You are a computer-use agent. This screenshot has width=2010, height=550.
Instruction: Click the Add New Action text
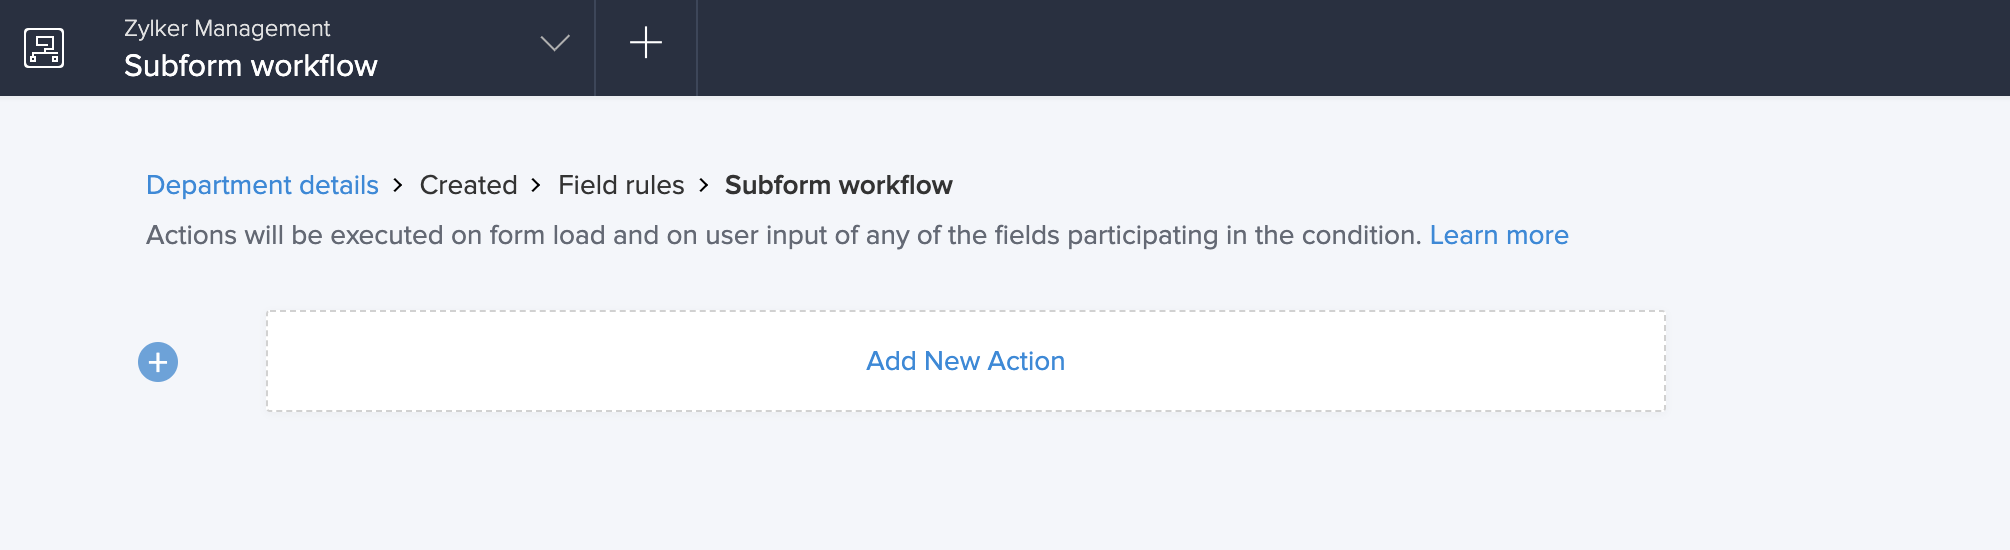pyautogui.click(x=965, y=361)
